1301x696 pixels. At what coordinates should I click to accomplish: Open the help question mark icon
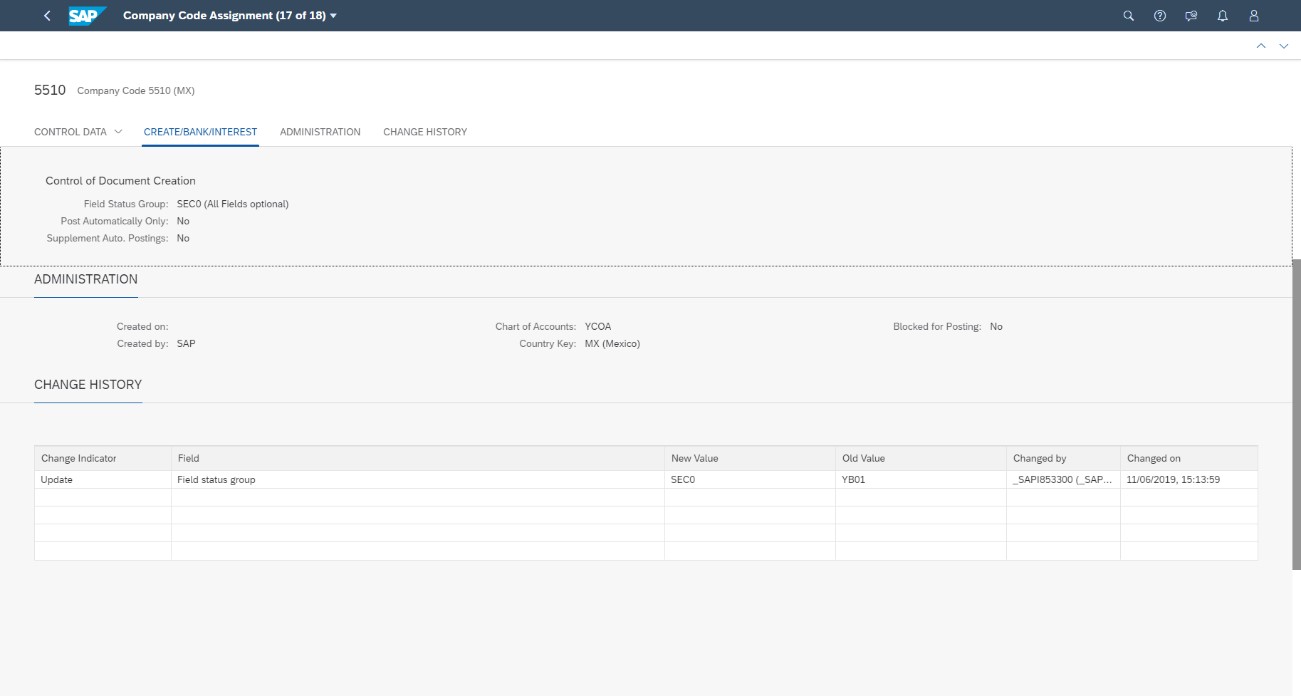[1159, 16]
